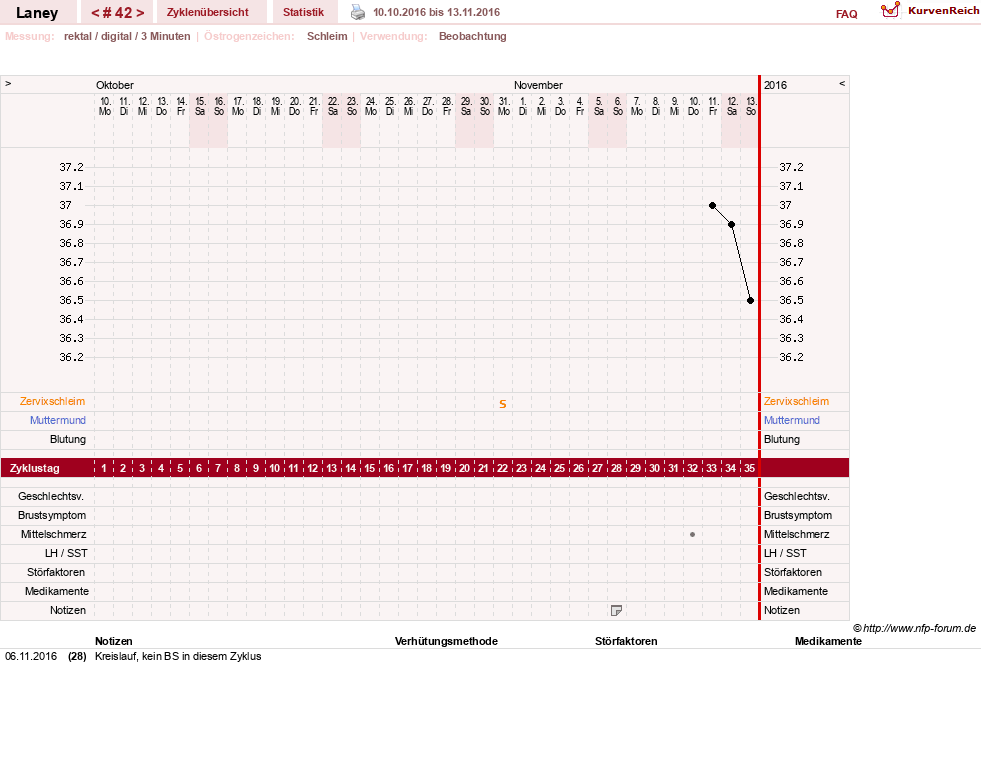This screenshot has width=981, height=780.
Task: Click the Zyklustag label
Action: [x=34, y=468]
